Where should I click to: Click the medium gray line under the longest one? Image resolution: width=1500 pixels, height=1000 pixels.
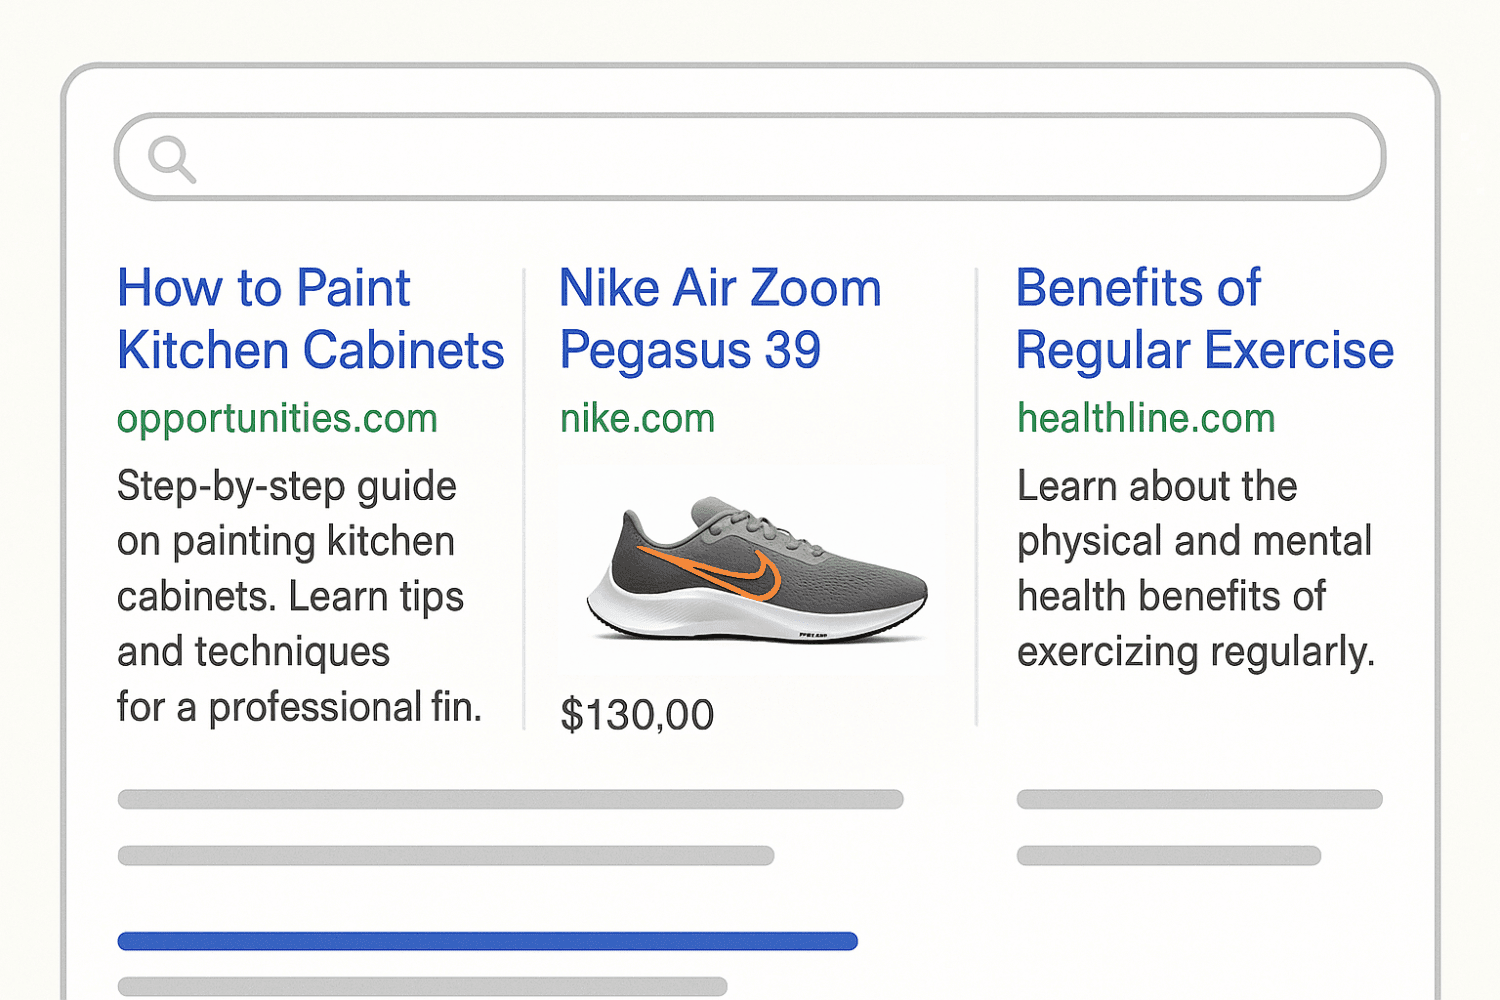coord(445,856)
